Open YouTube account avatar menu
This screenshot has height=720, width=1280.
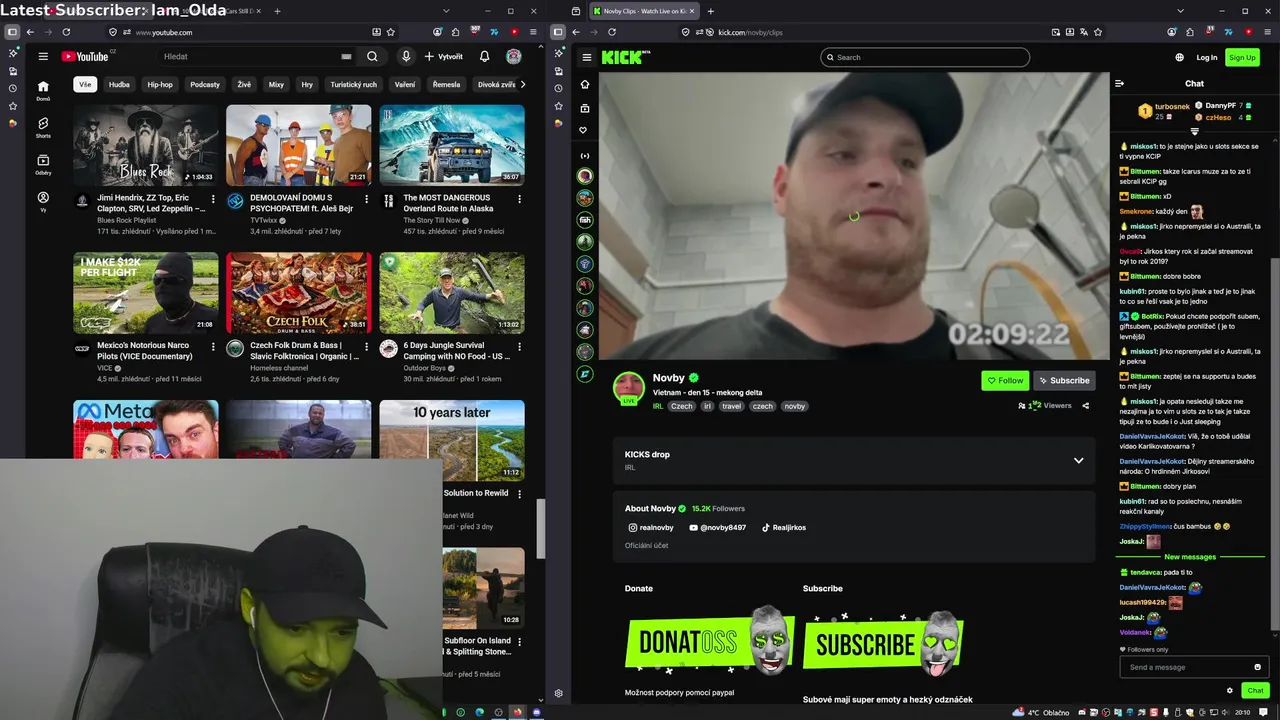[514, 57]
